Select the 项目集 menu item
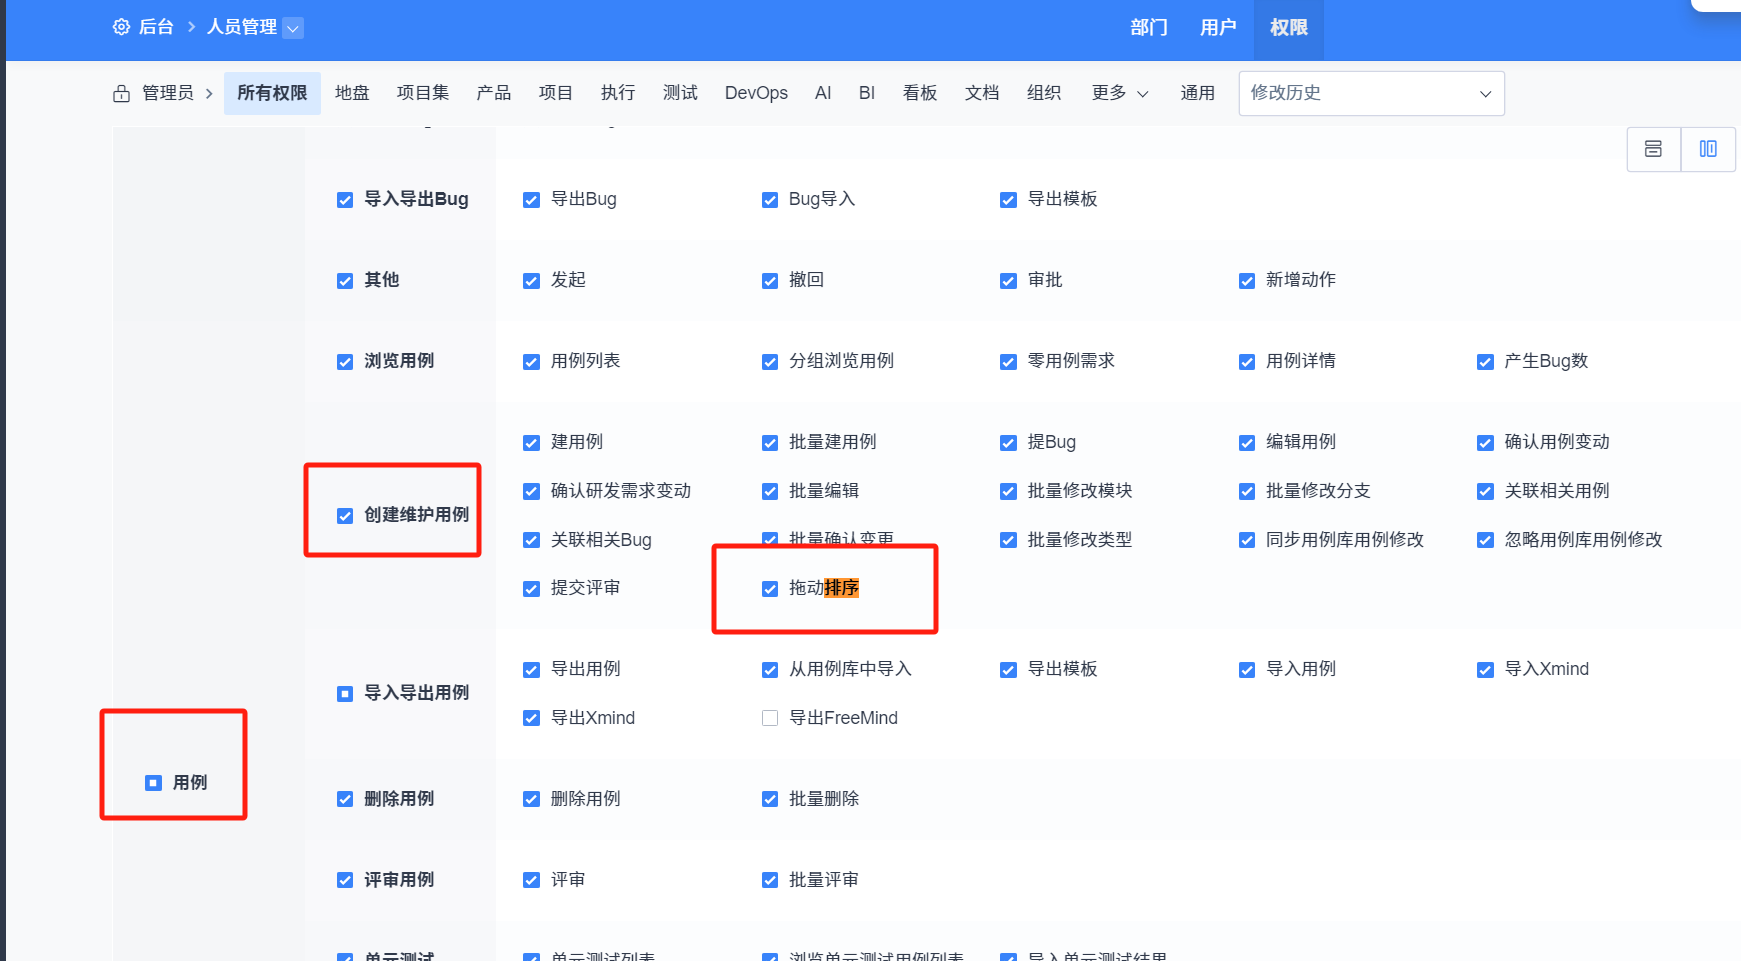 (x=423, y=93)
